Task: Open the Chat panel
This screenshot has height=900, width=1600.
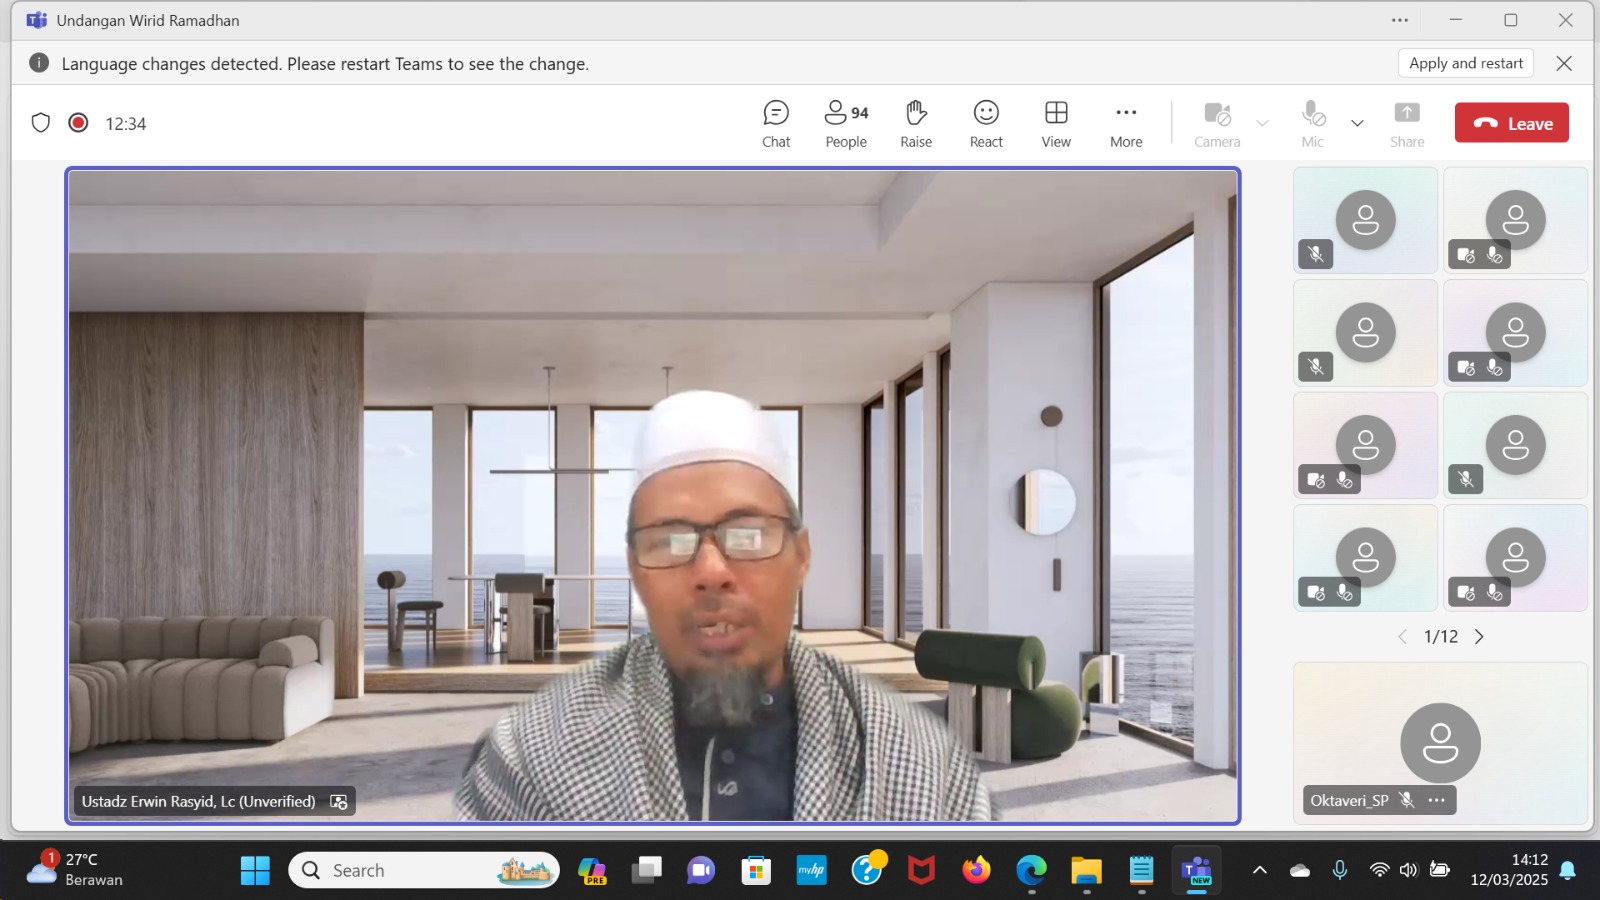Action: click(x=776, y=124)
